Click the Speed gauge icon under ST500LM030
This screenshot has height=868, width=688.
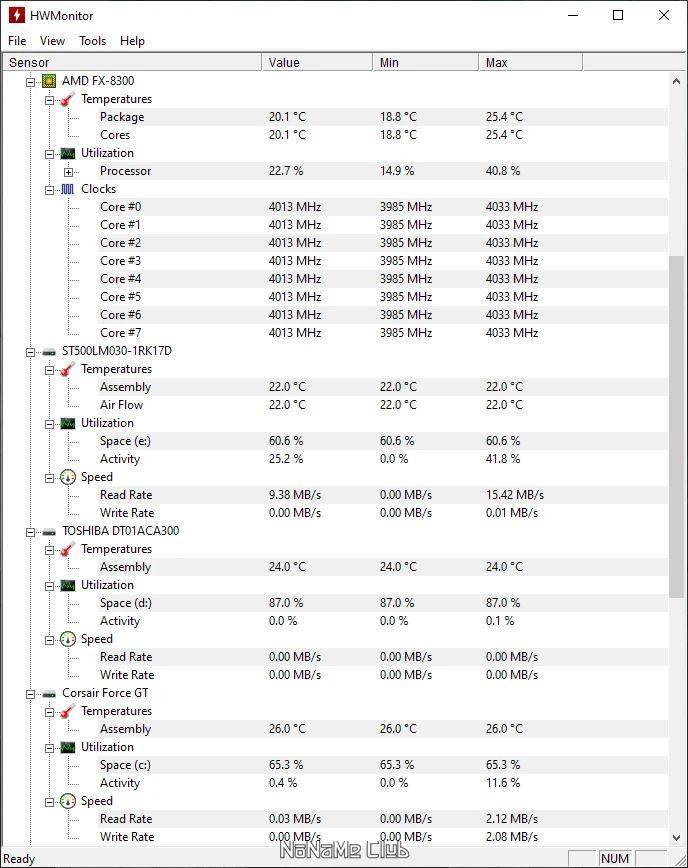[x=67, y=477]
